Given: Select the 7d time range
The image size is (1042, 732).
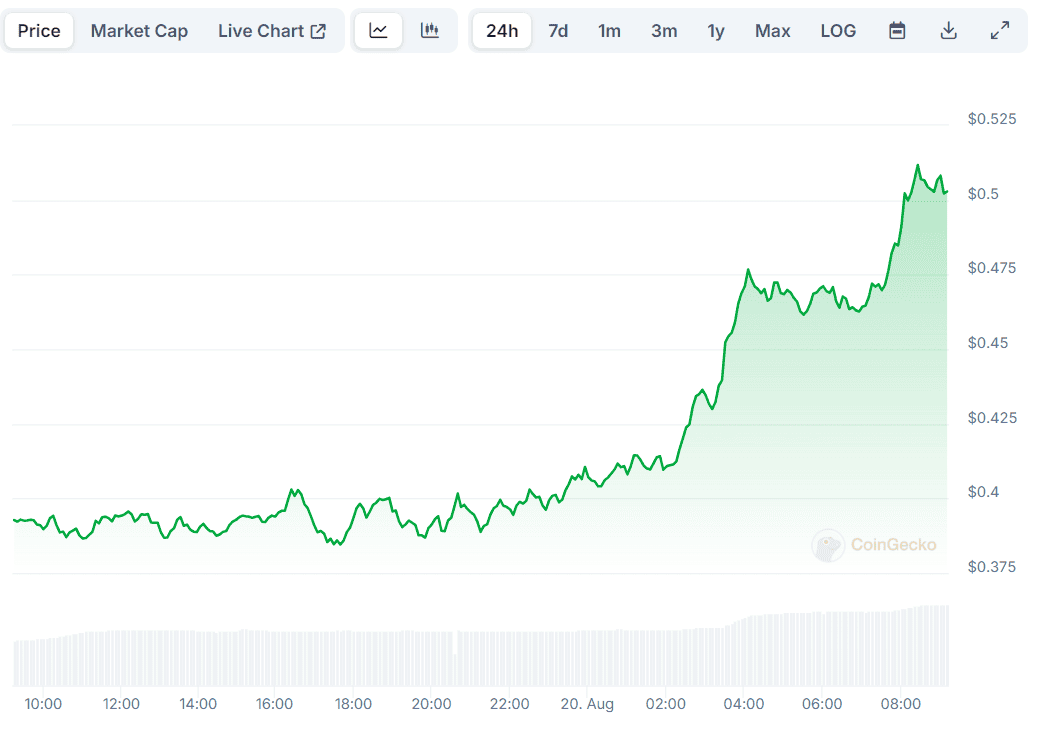Looking at the screenshot, I should pyautogui.click(x=558, y=31).
